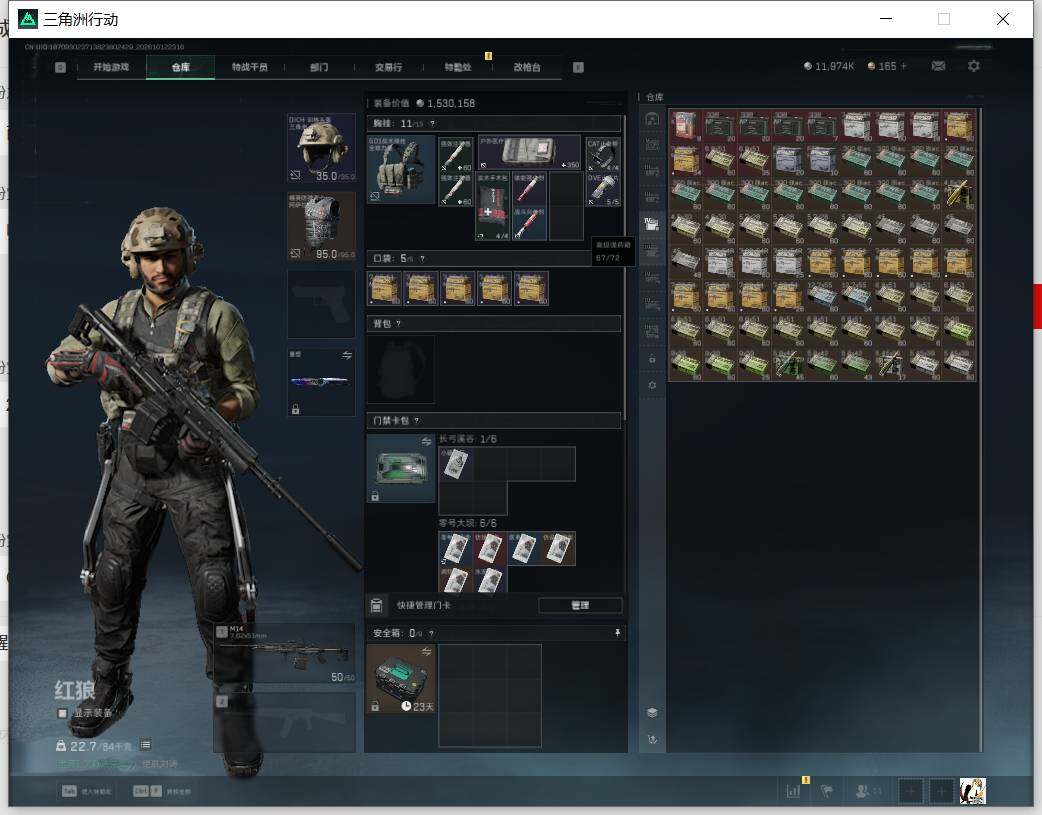Click help icon next to 安全箱

point(431,634)
